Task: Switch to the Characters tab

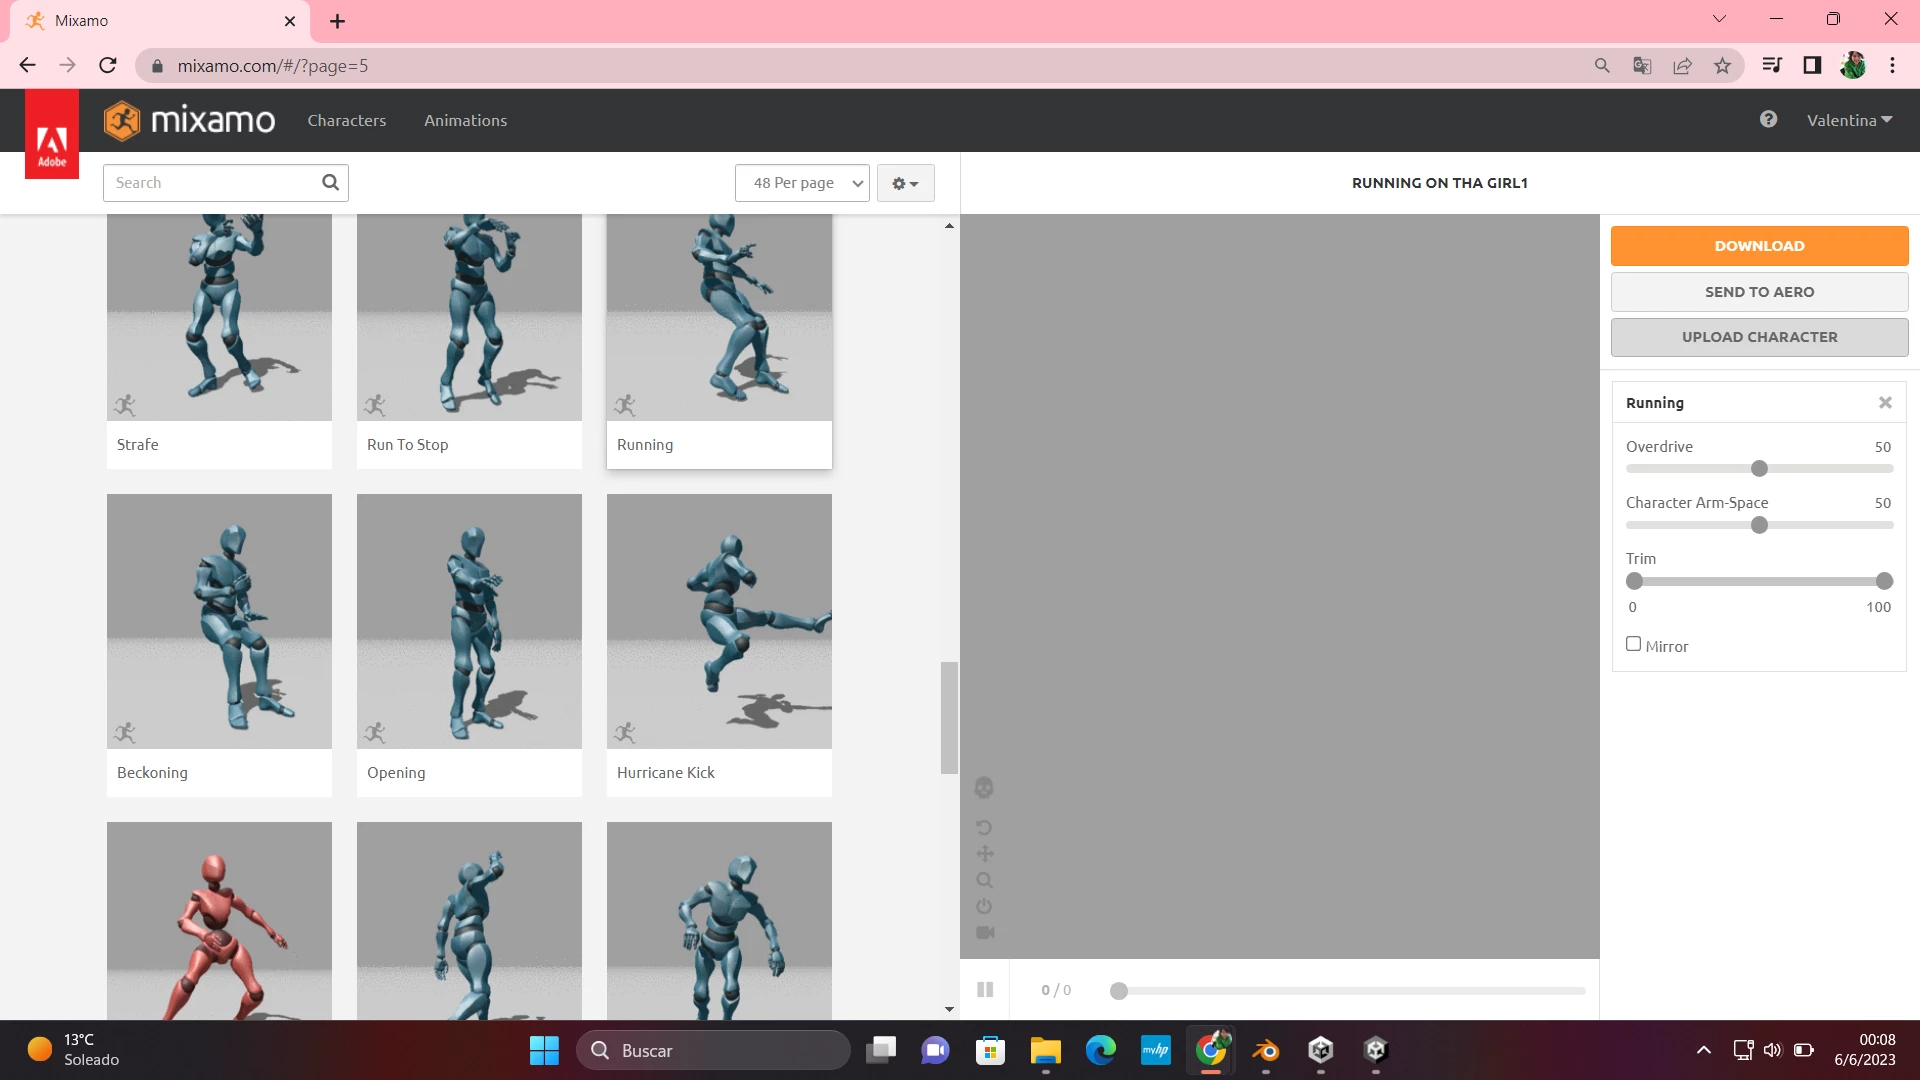Action: [x=346, y=120]
